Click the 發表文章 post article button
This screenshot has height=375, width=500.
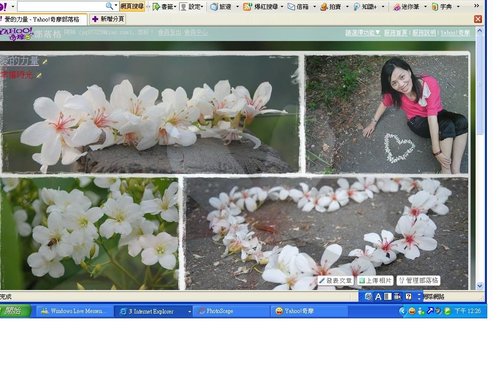pyautogui.click(x=335, y=281)
